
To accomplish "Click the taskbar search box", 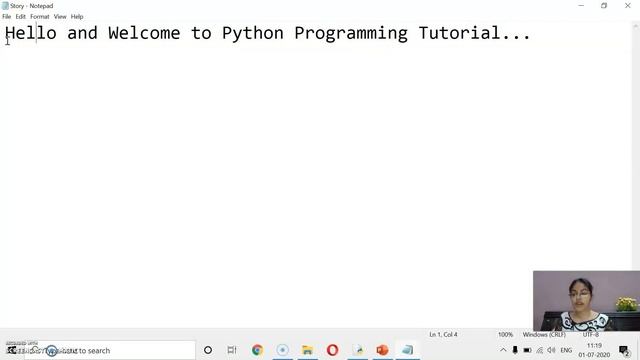I will (109, 350).
